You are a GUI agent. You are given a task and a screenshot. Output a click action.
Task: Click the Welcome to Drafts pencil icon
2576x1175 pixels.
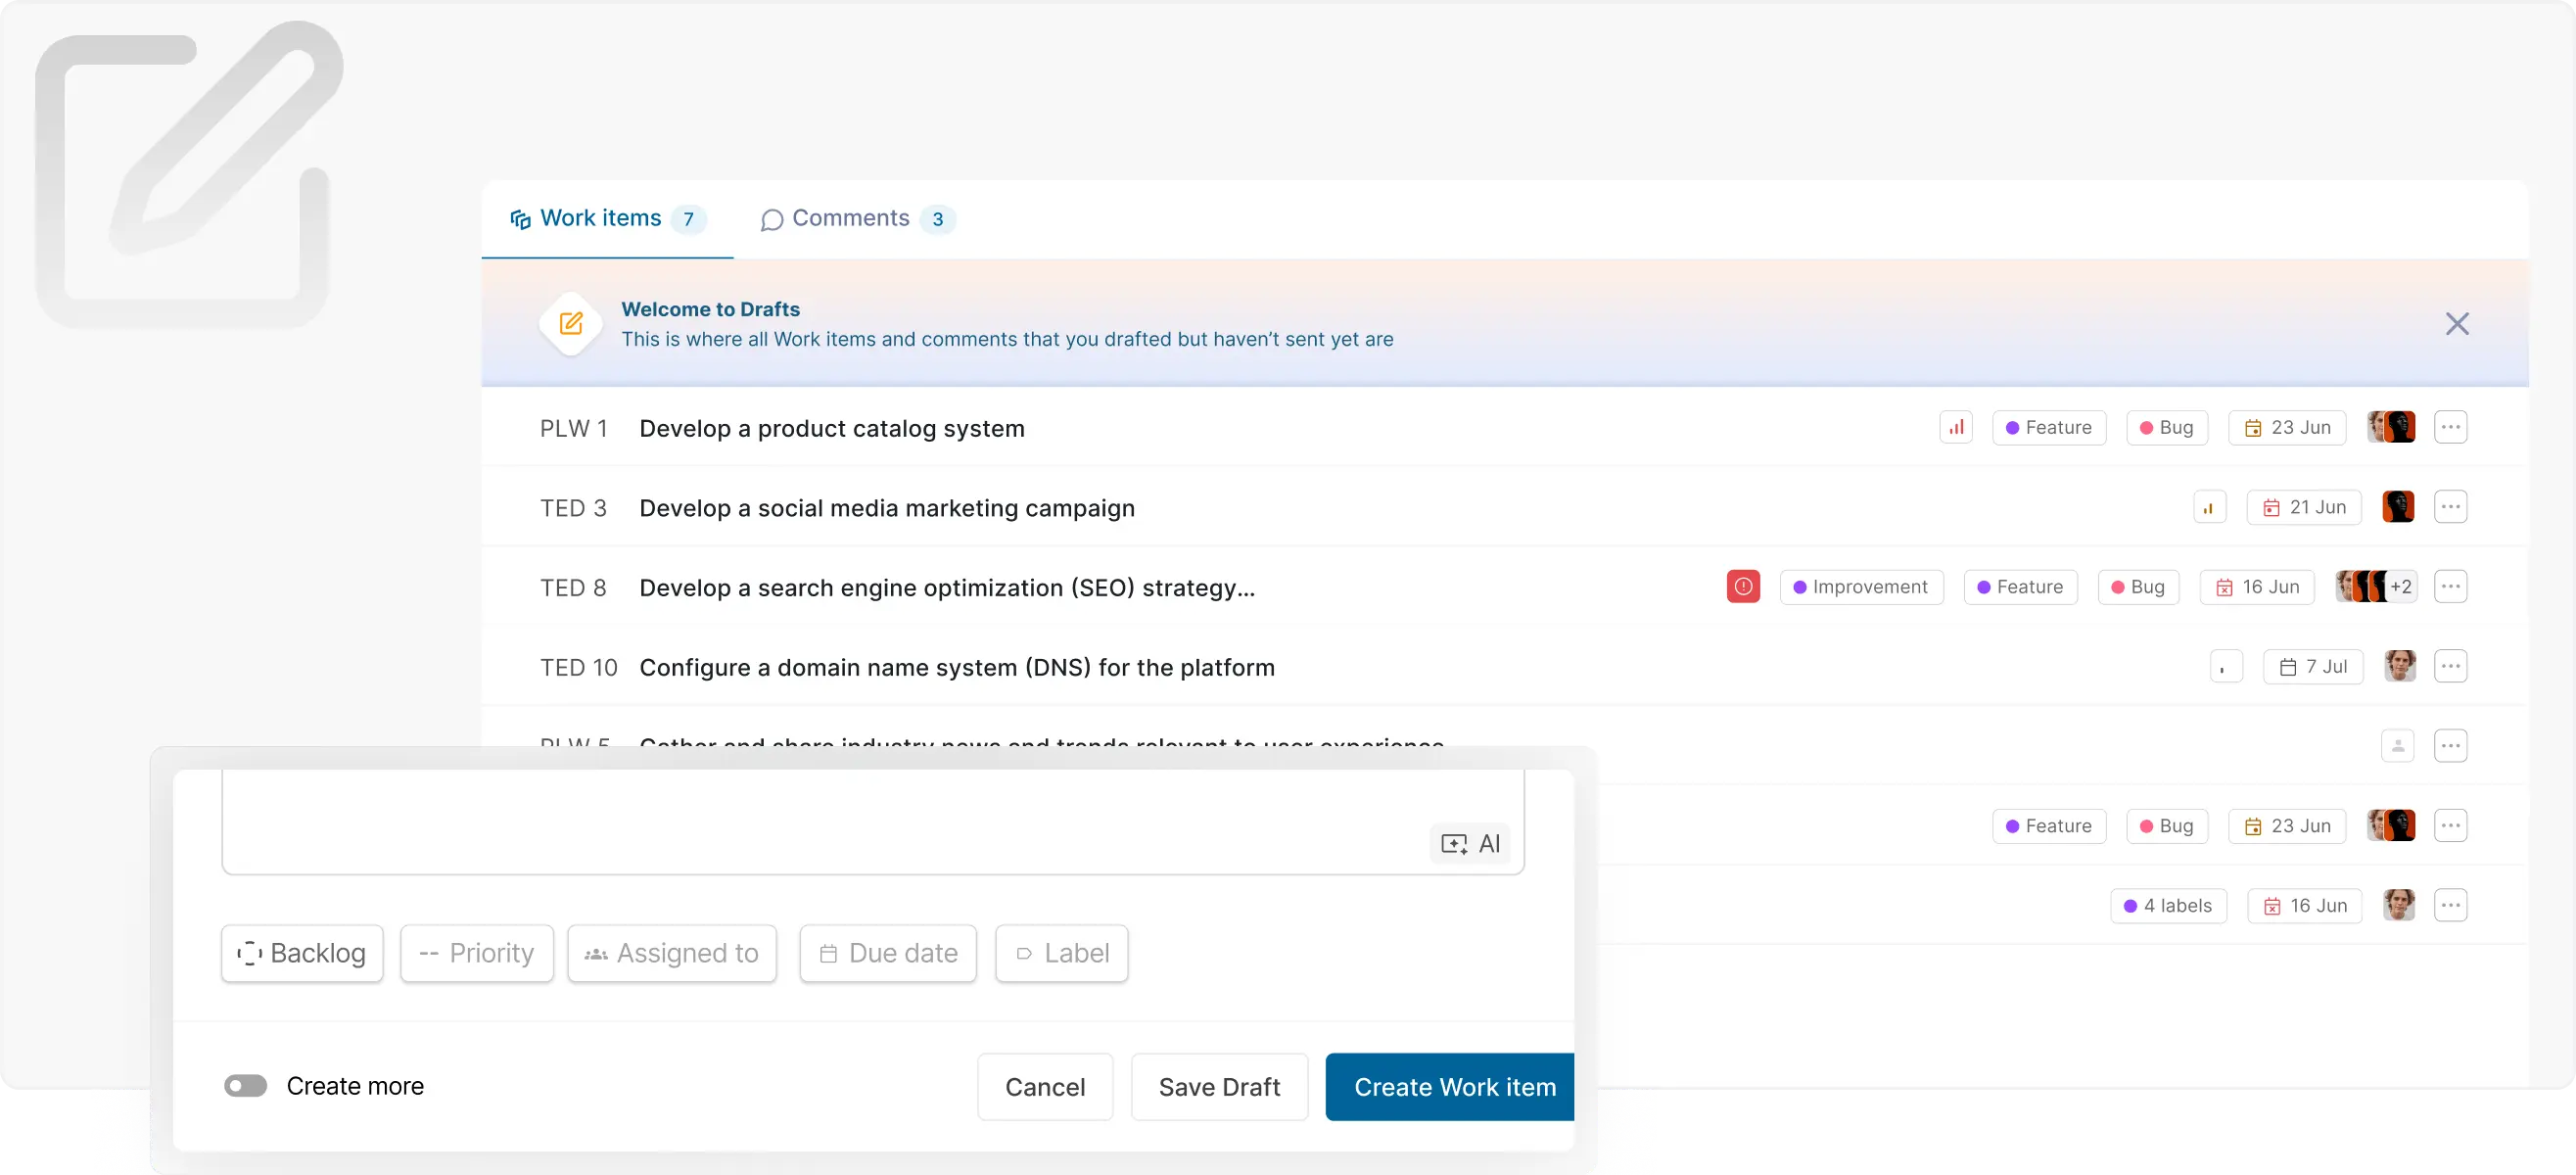pos(571,324)
